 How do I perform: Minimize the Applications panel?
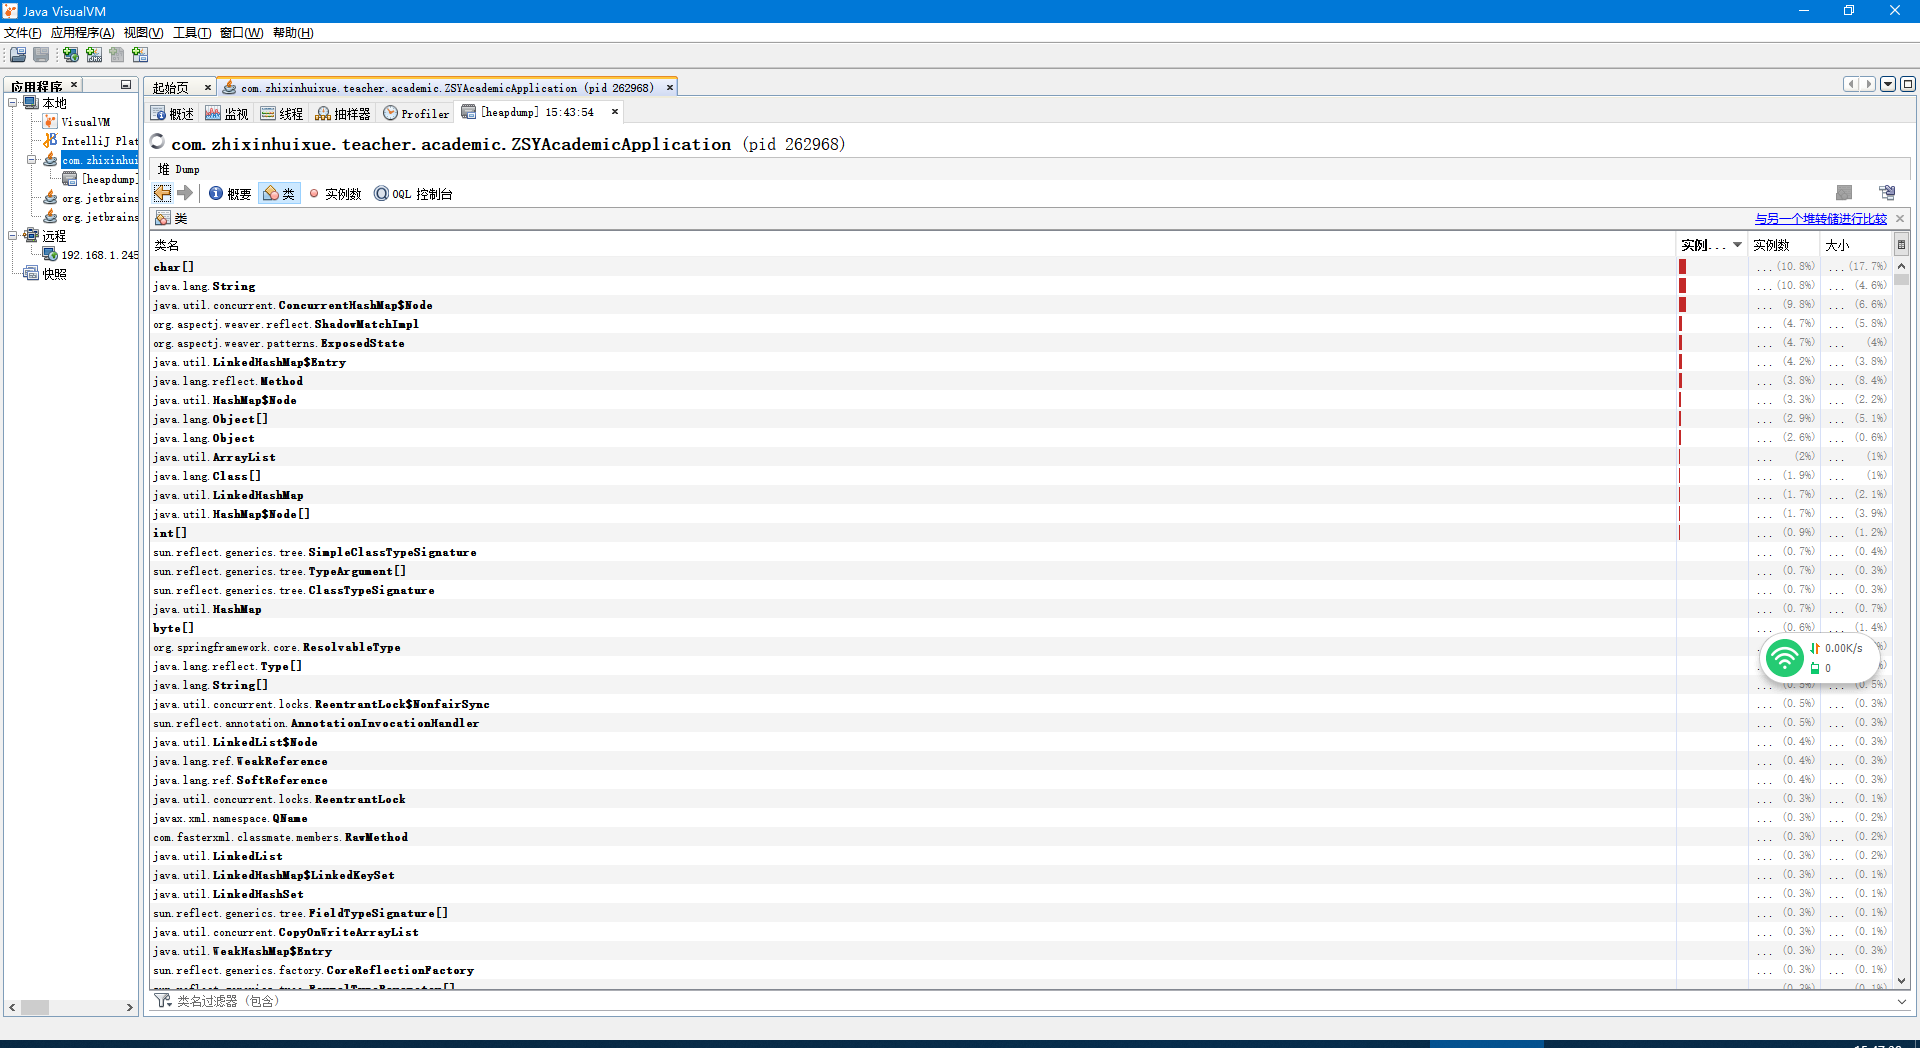126,85
